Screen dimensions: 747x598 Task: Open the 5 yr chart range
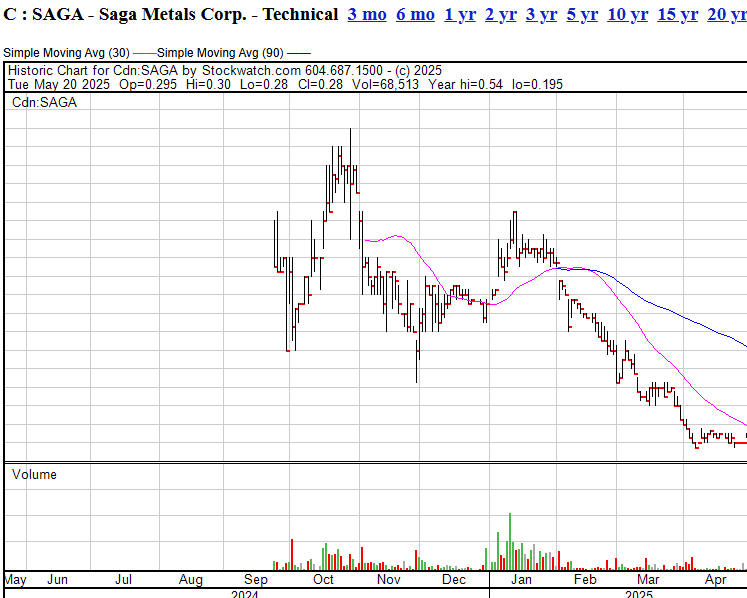[x=582, y=14]
